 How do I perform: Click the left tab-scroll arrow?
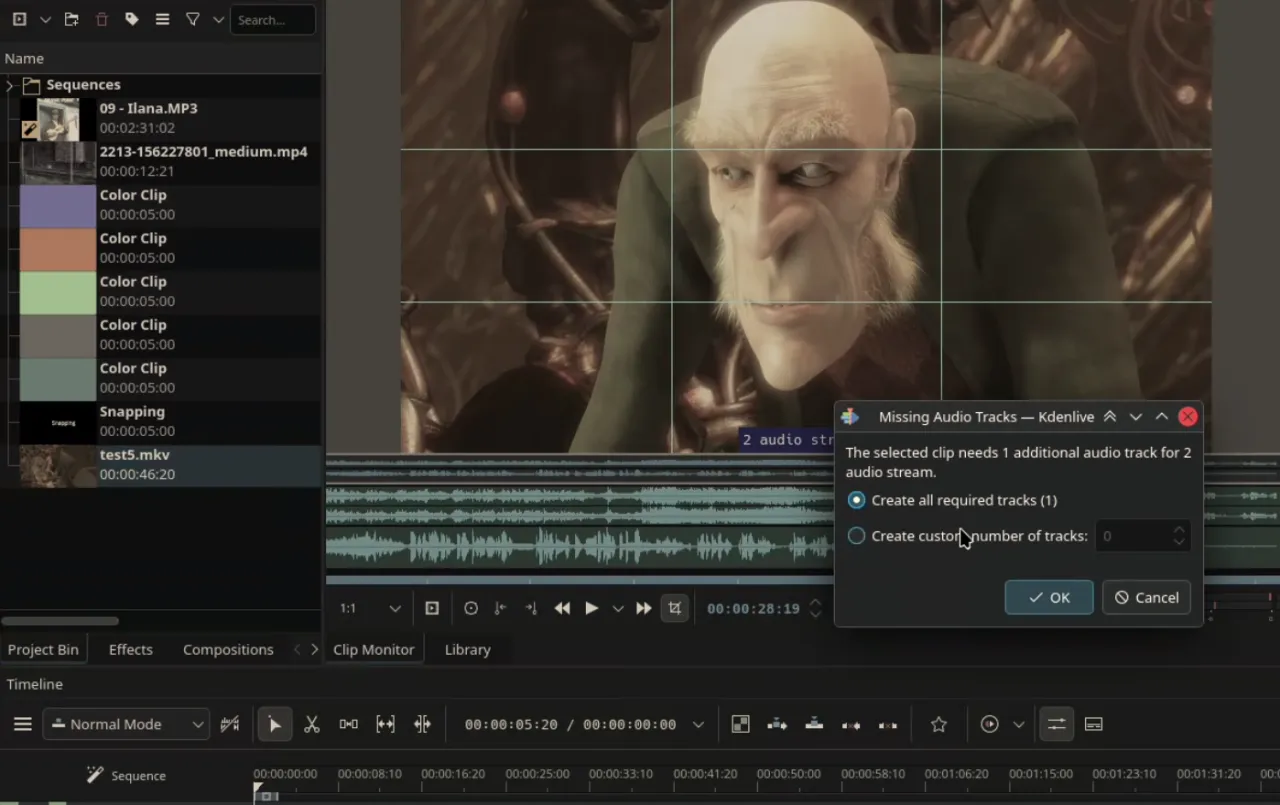pyautogui.click(x=297, y=649)
